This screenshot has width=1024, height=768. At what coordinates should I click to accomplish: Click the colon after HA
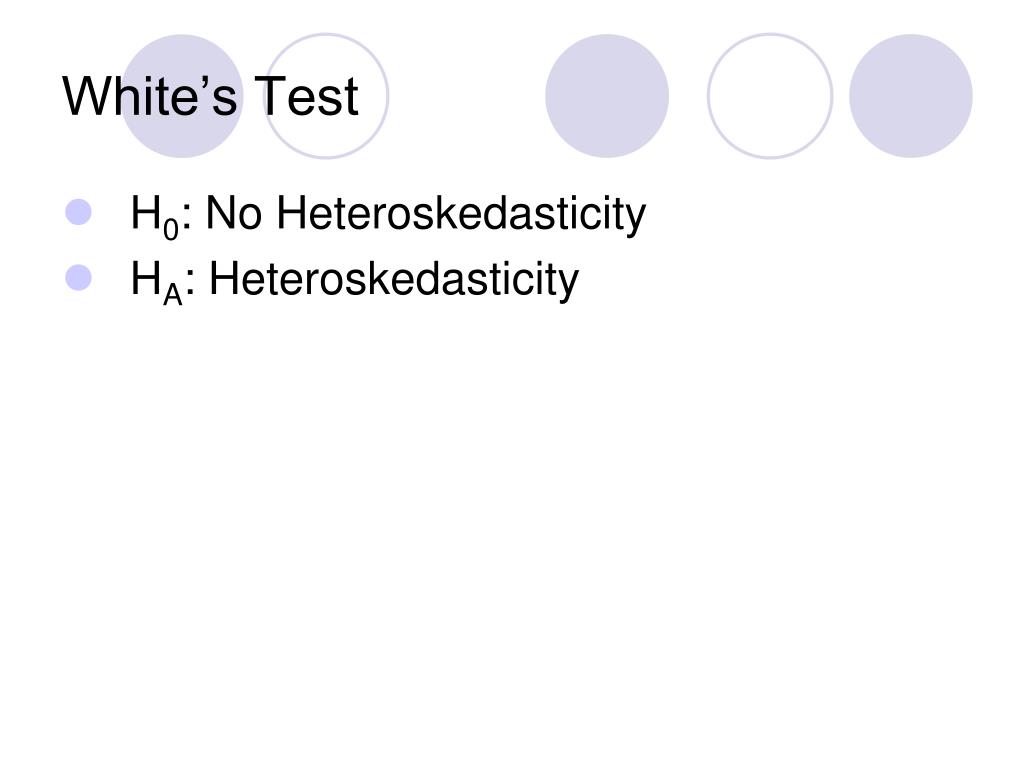coord(190,284)
